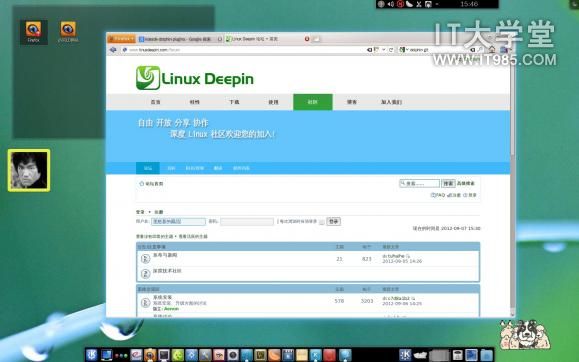Open the search engine dropdown in search bar
The height and width of the screenshot is (362, 579).
coord(403,49)
